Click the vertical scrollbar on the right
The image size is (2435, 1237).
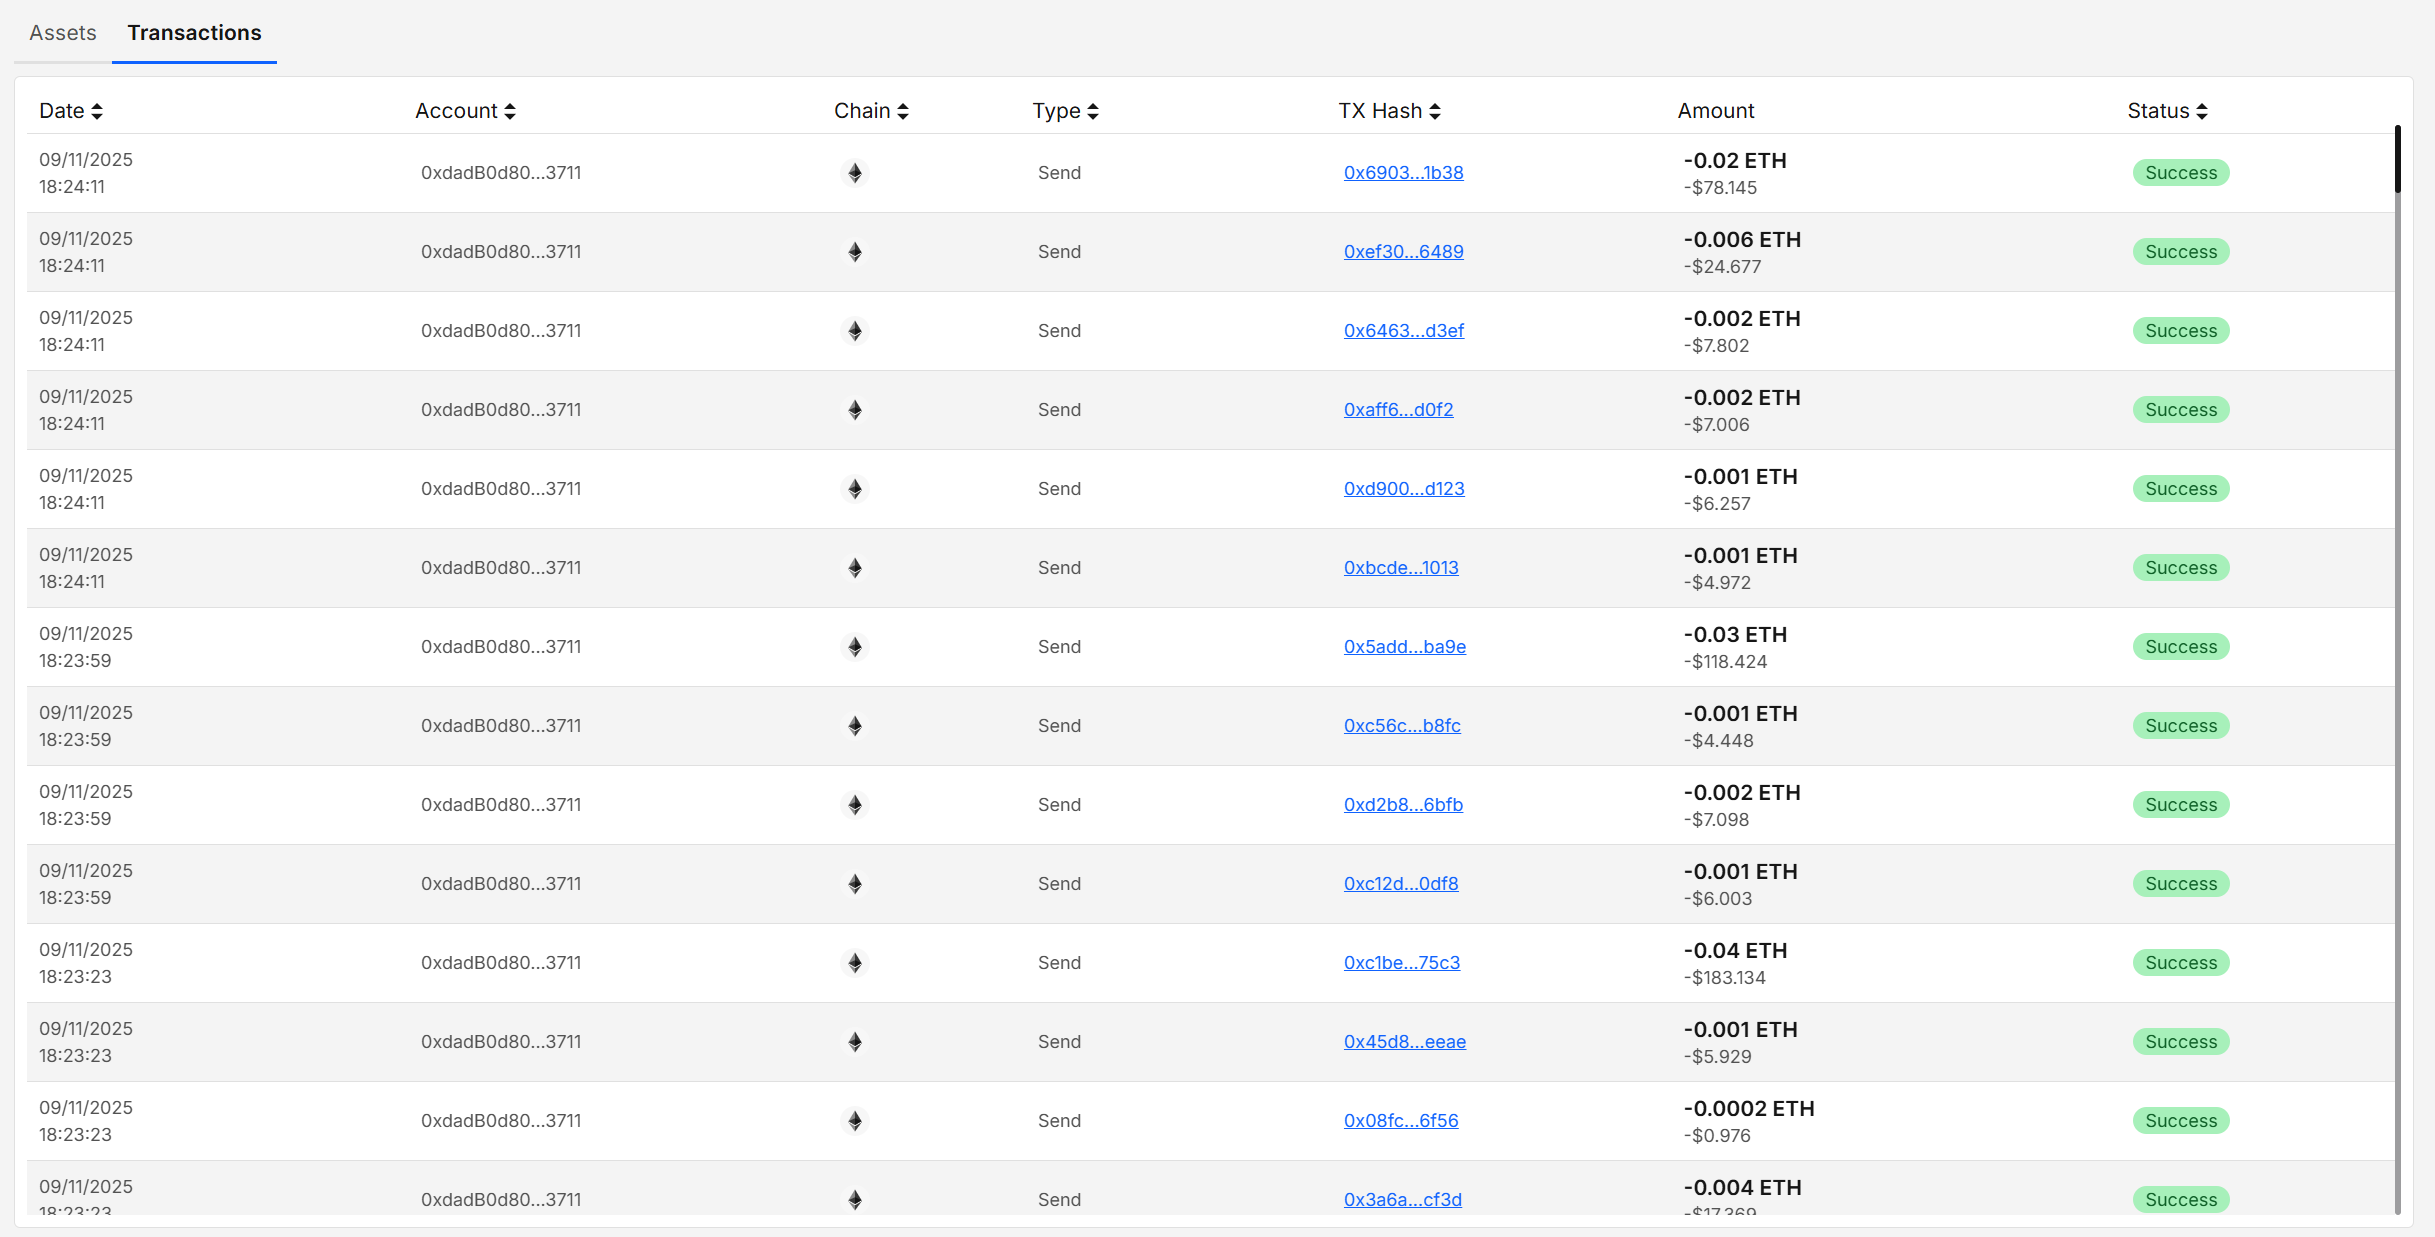[x=2398, y=170]
